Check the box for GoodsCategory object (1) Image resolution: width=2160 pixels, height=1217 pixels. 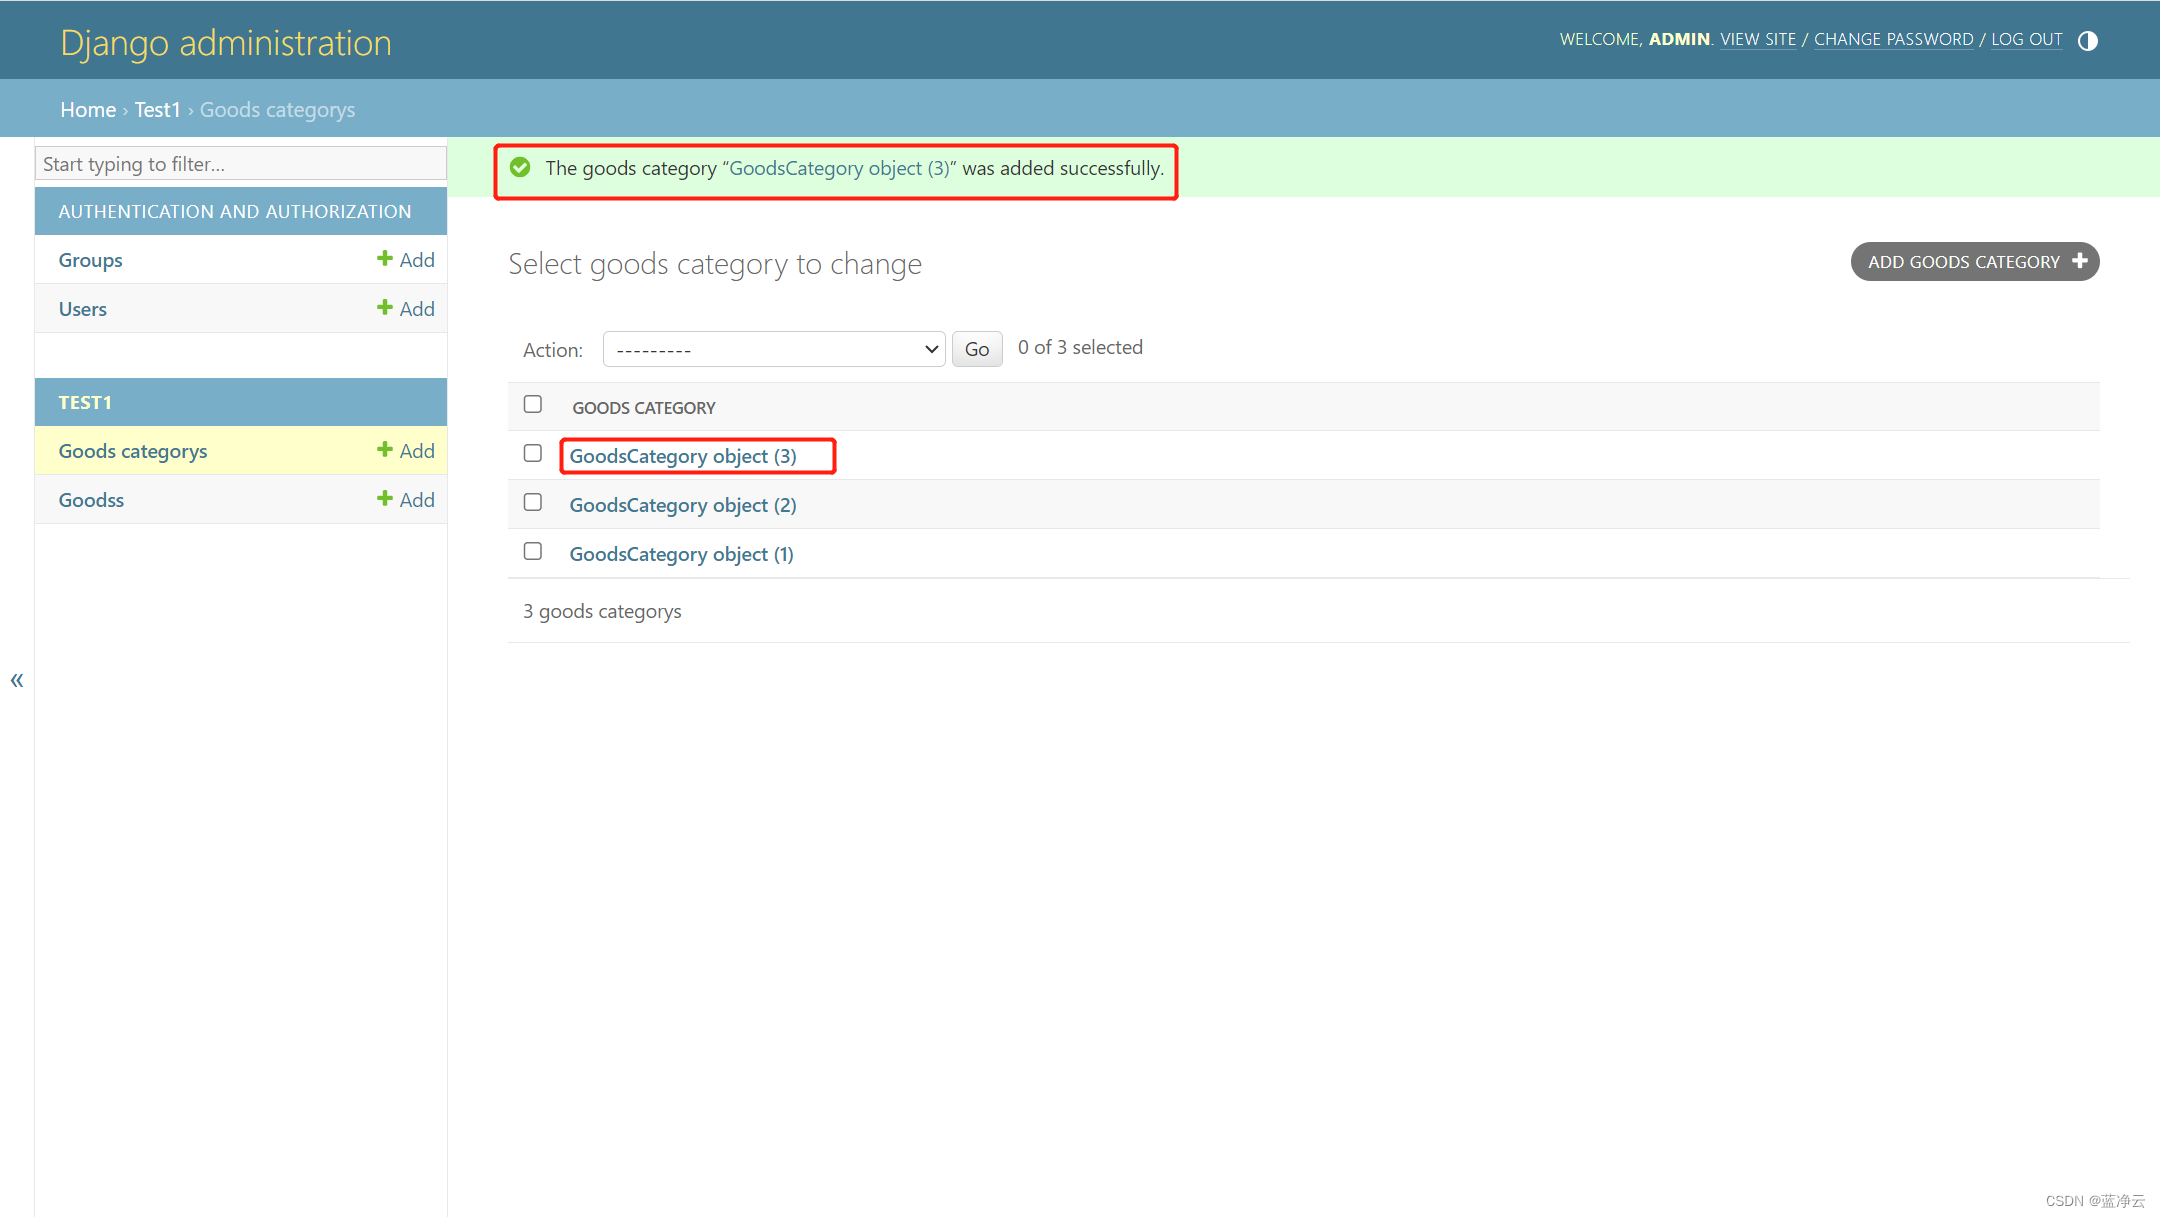click(533, 551)
